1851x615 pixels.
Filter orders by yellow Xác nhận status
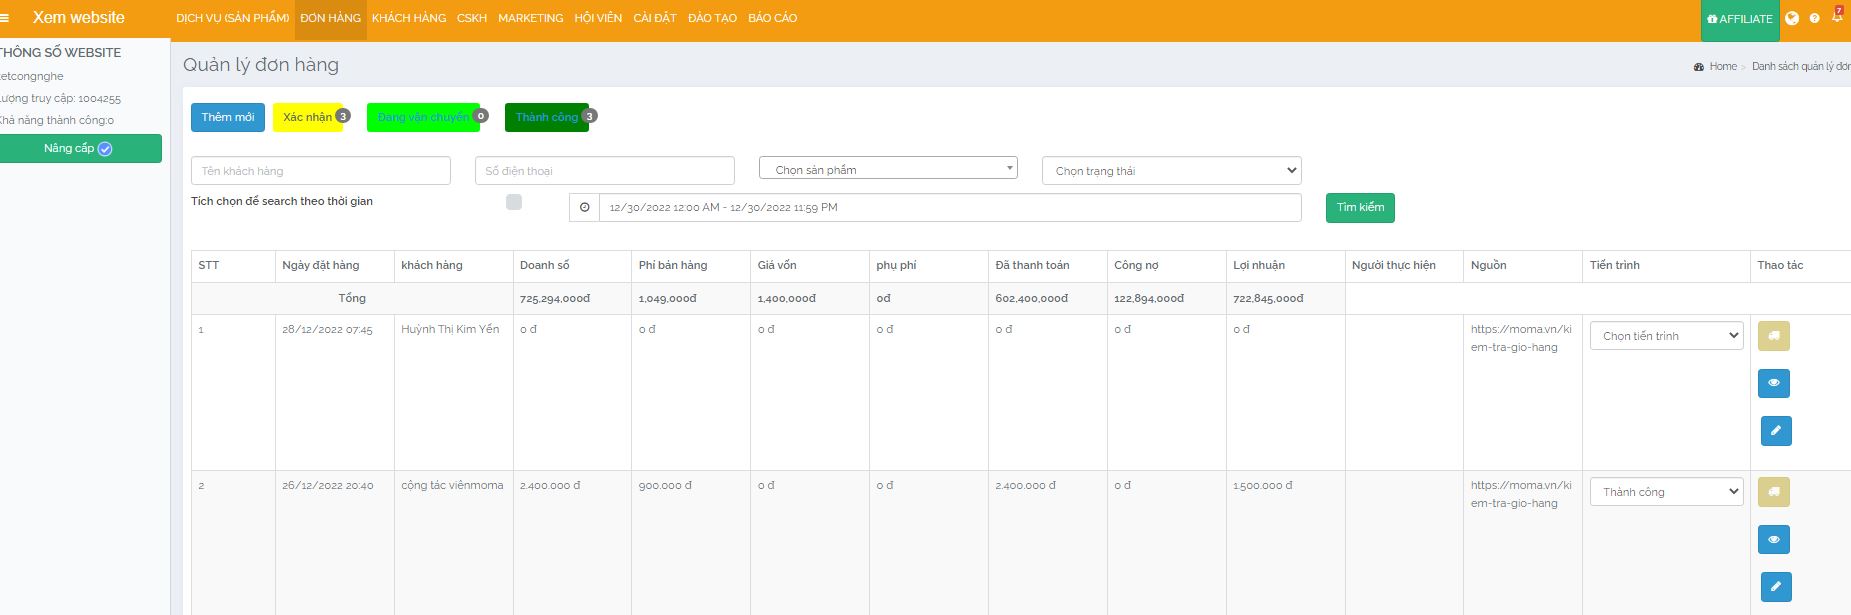(x=307, y=117)
